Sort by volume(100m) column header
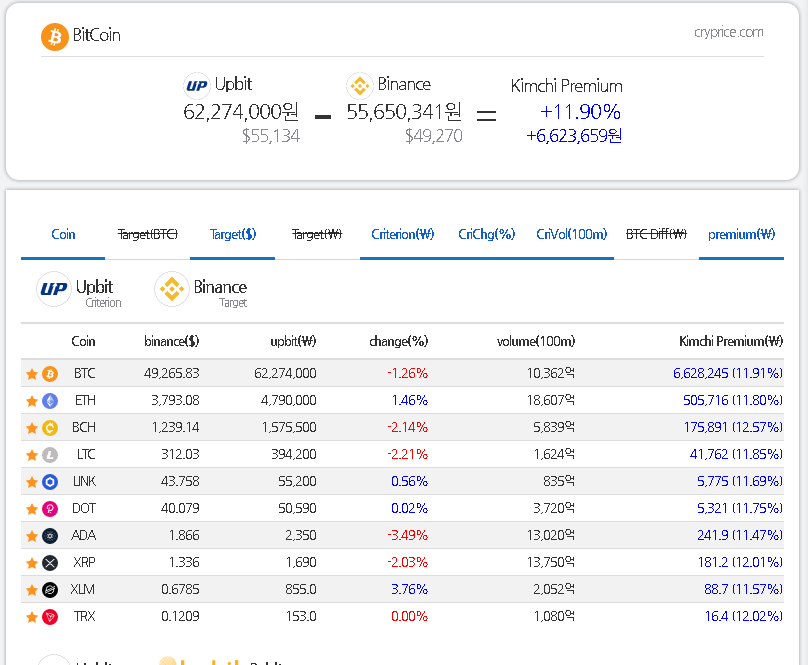The width and height of the screenshot is (808, 665). 536,341
